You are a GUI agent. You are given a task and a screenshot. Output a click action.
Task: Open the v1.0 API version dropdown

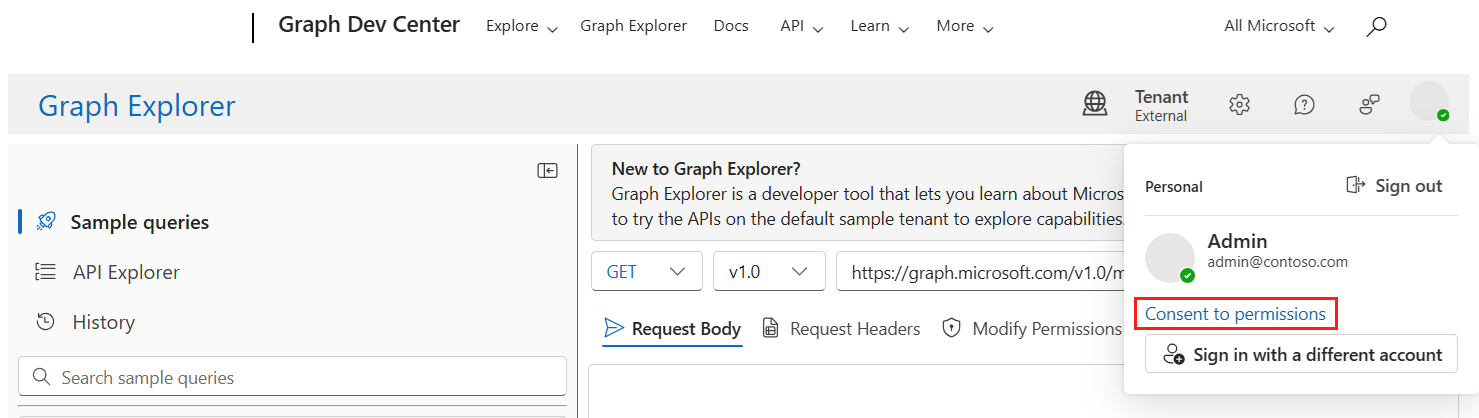[x=768, y=272]
